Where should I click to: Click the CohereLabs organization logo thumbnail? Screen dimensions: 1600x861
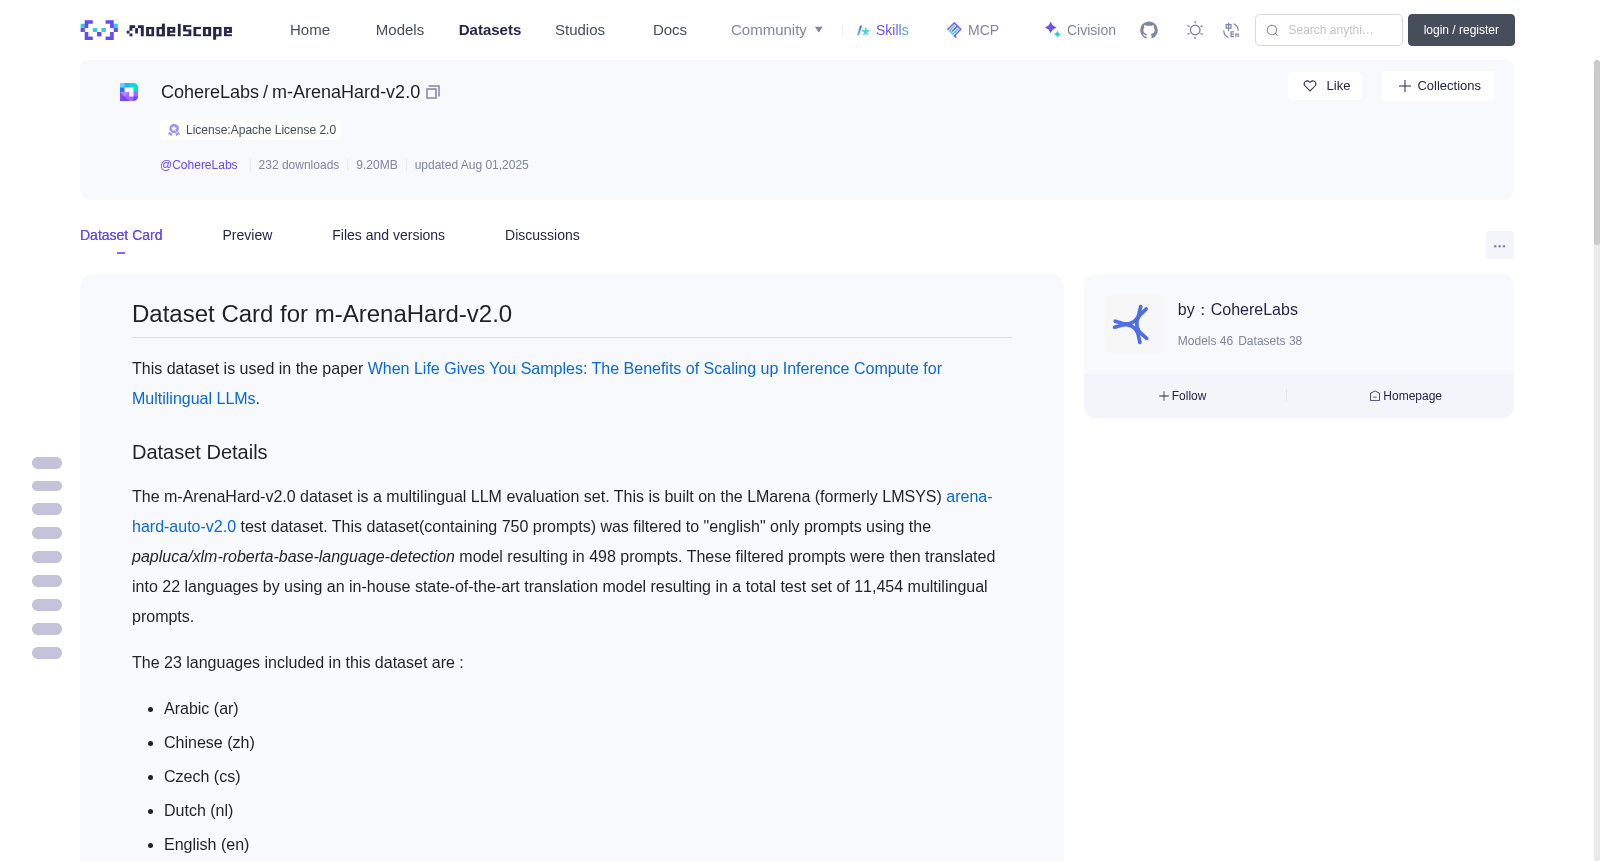1133,323
